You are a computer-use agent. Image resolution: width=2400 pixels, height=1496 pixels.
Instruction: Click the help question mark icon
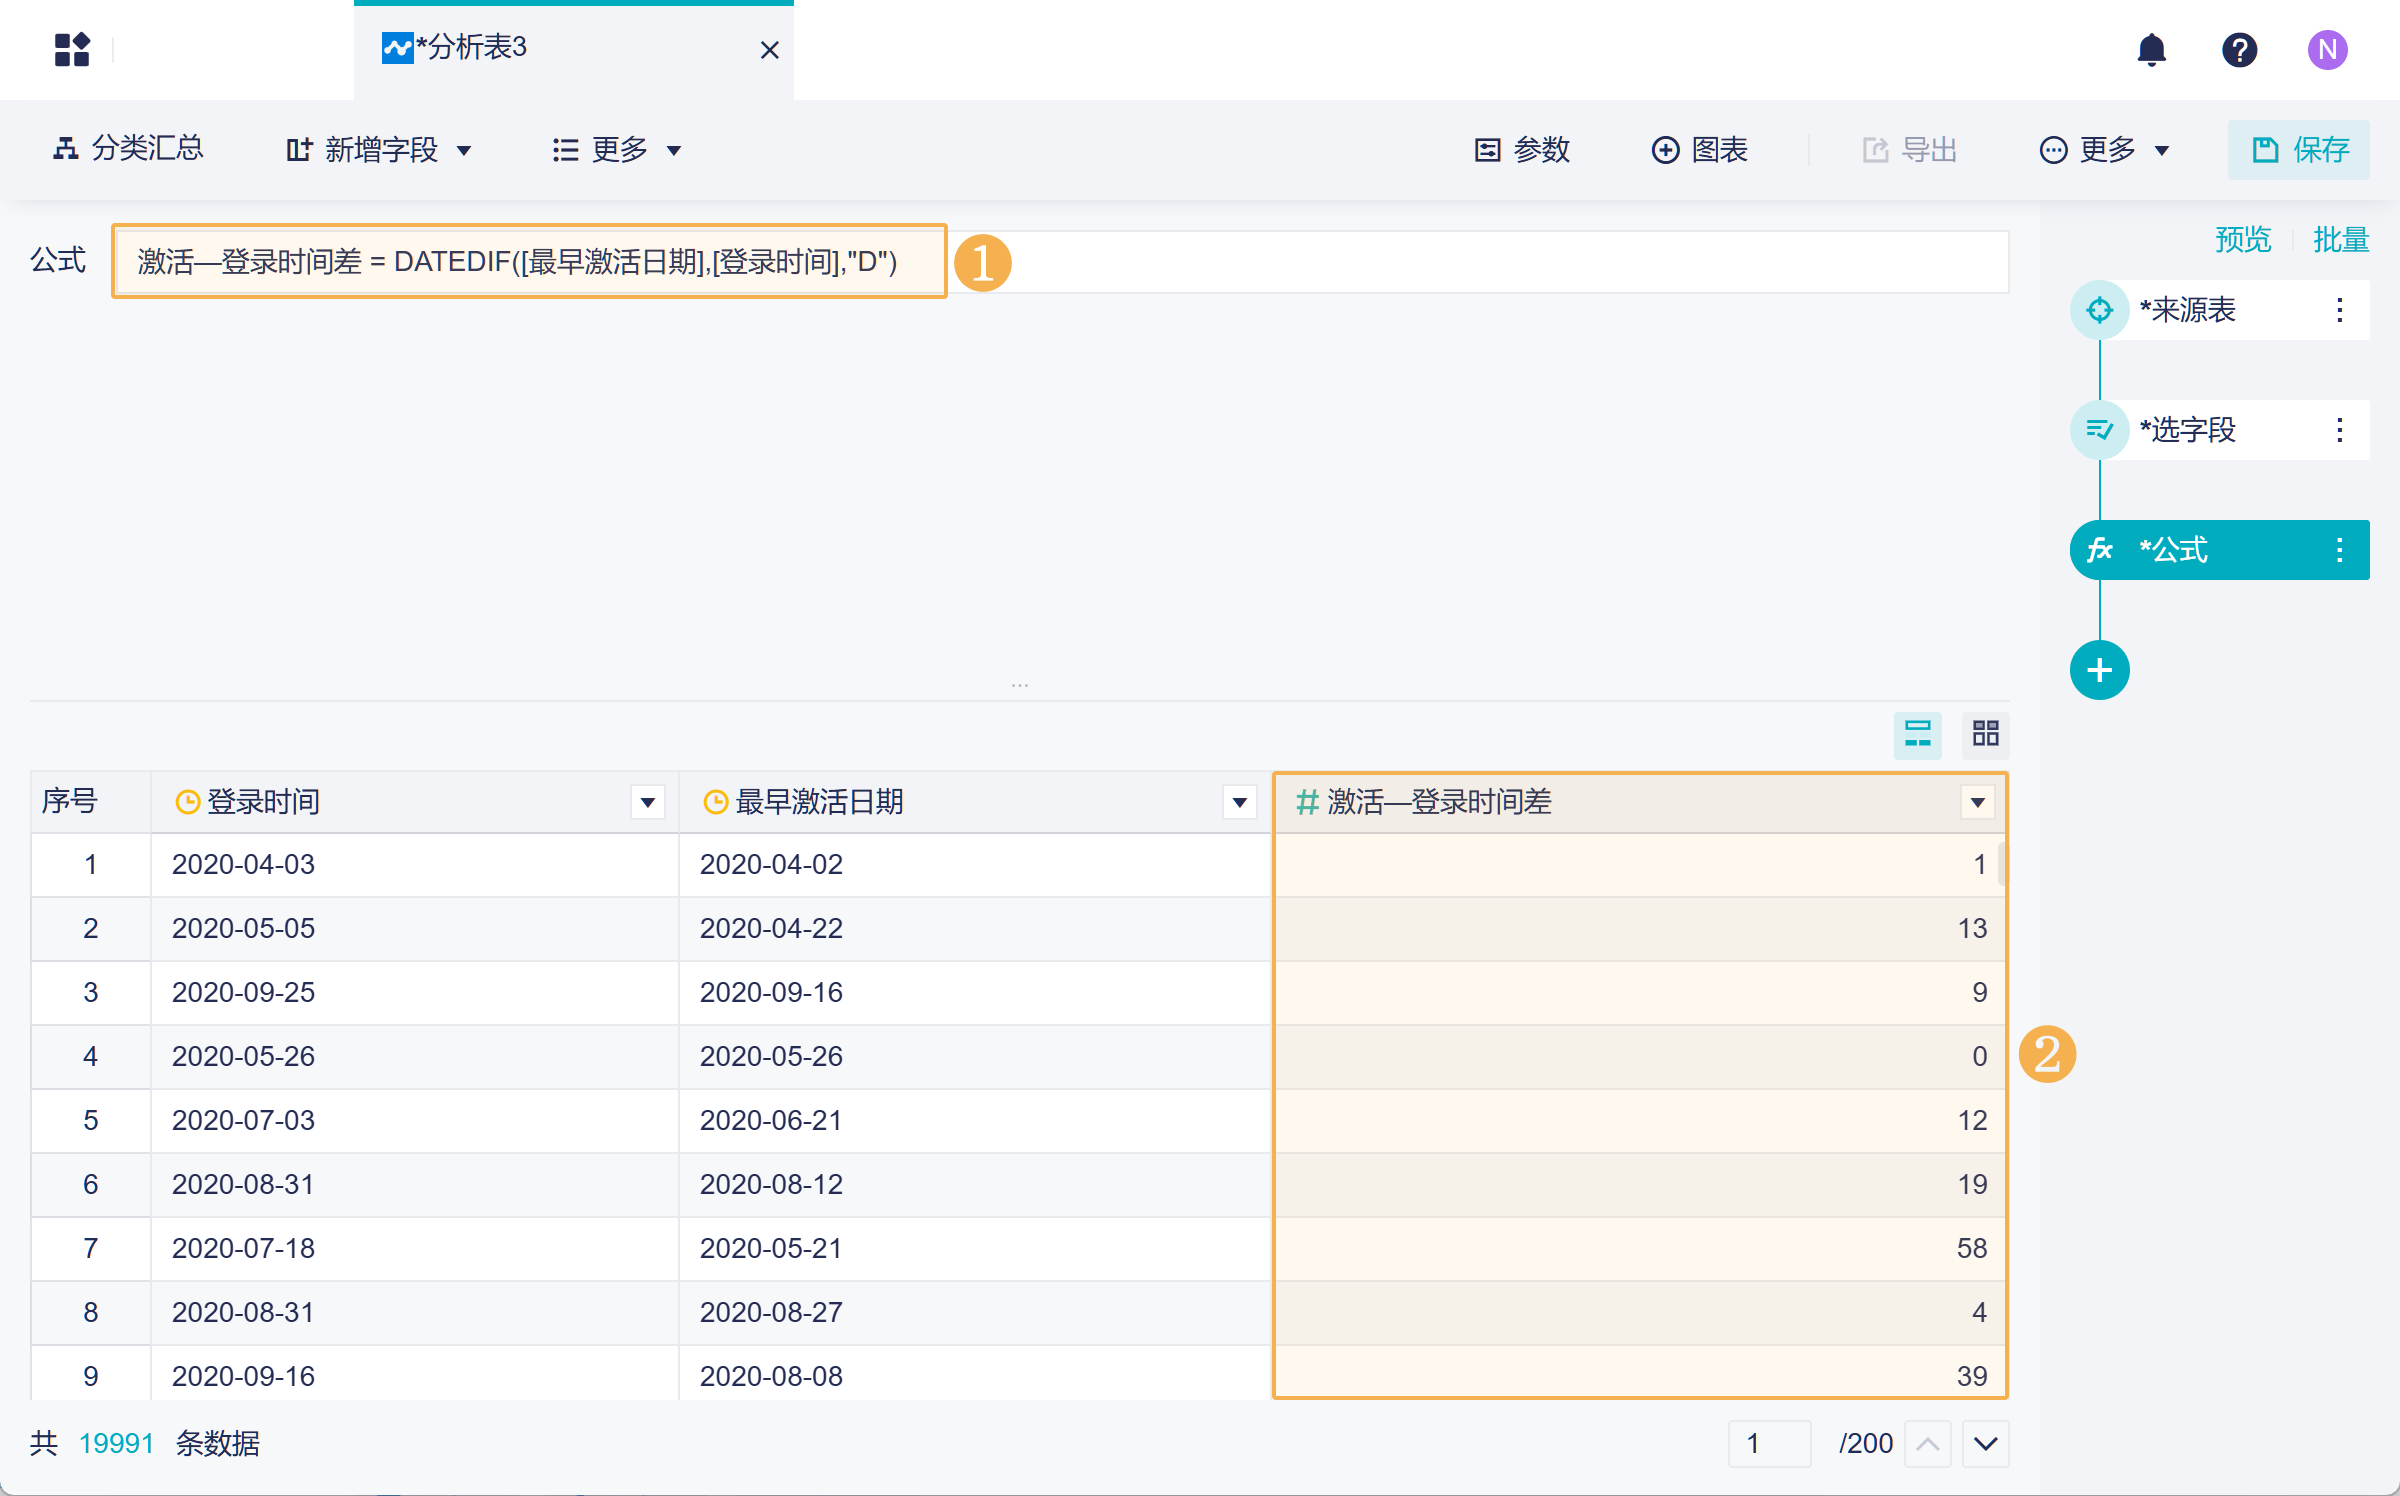pyautogui.click(x=2239, y=50)
